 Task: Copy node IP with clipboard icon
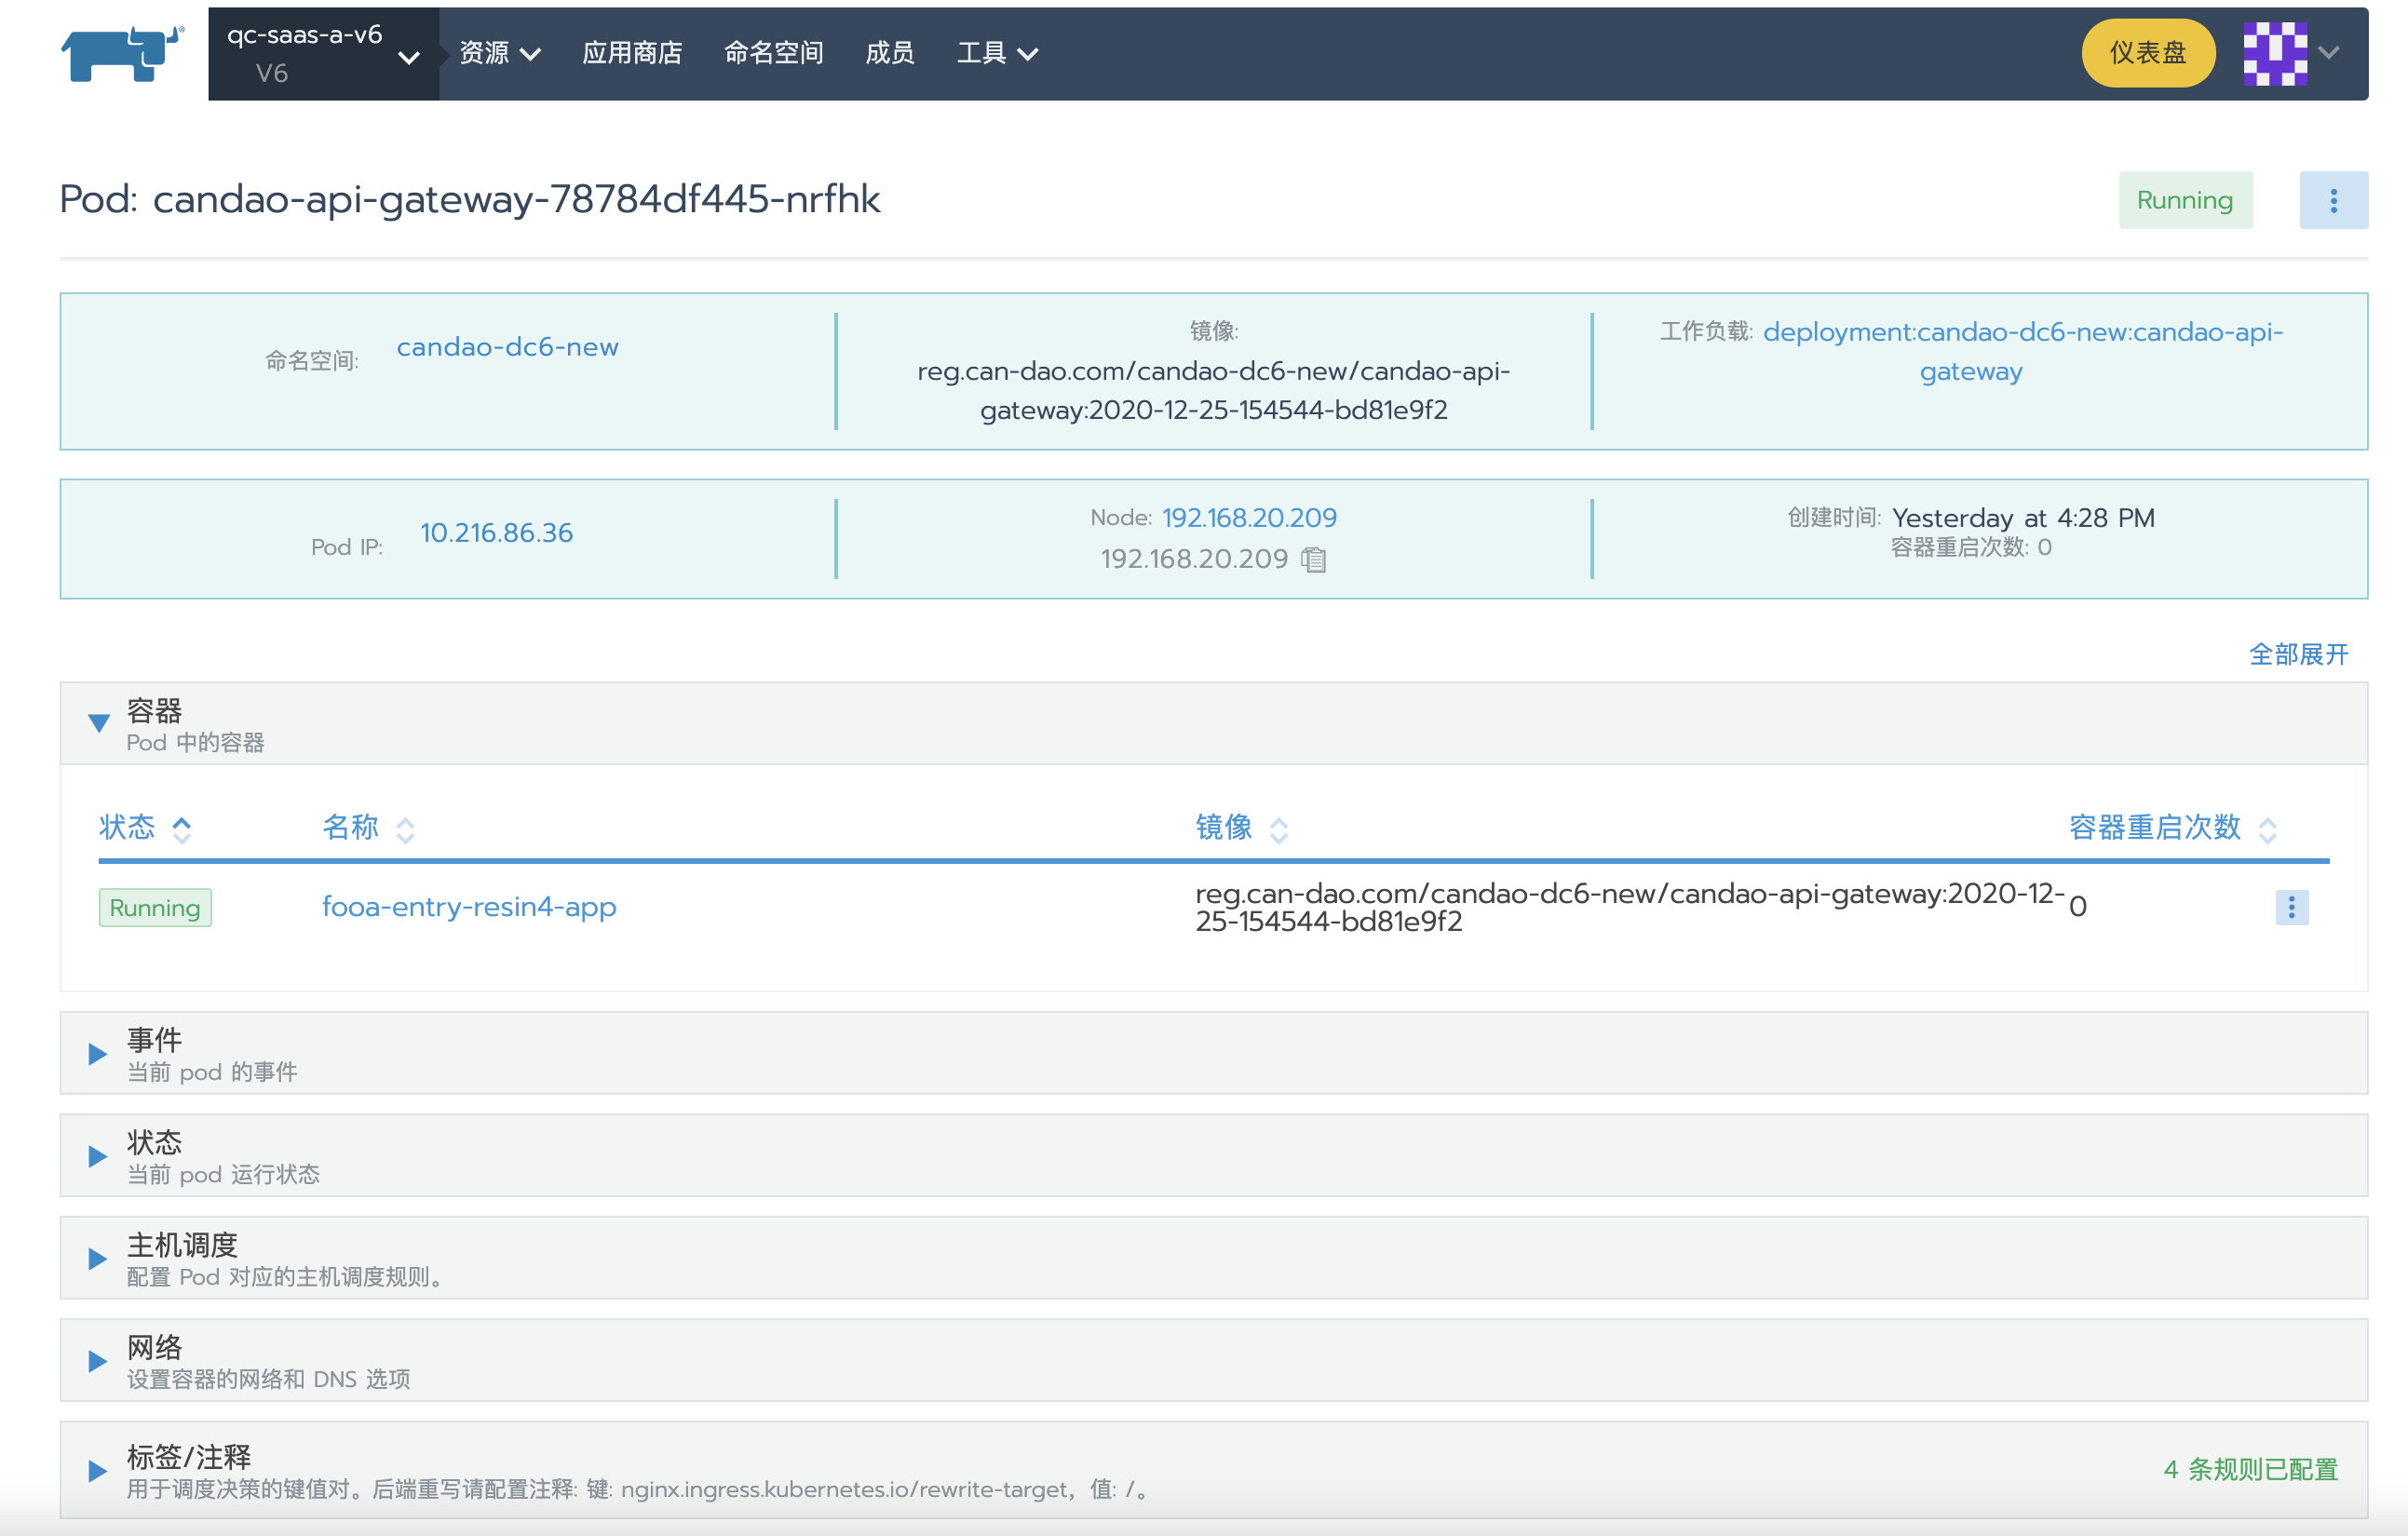click(x=1314, y=560)
